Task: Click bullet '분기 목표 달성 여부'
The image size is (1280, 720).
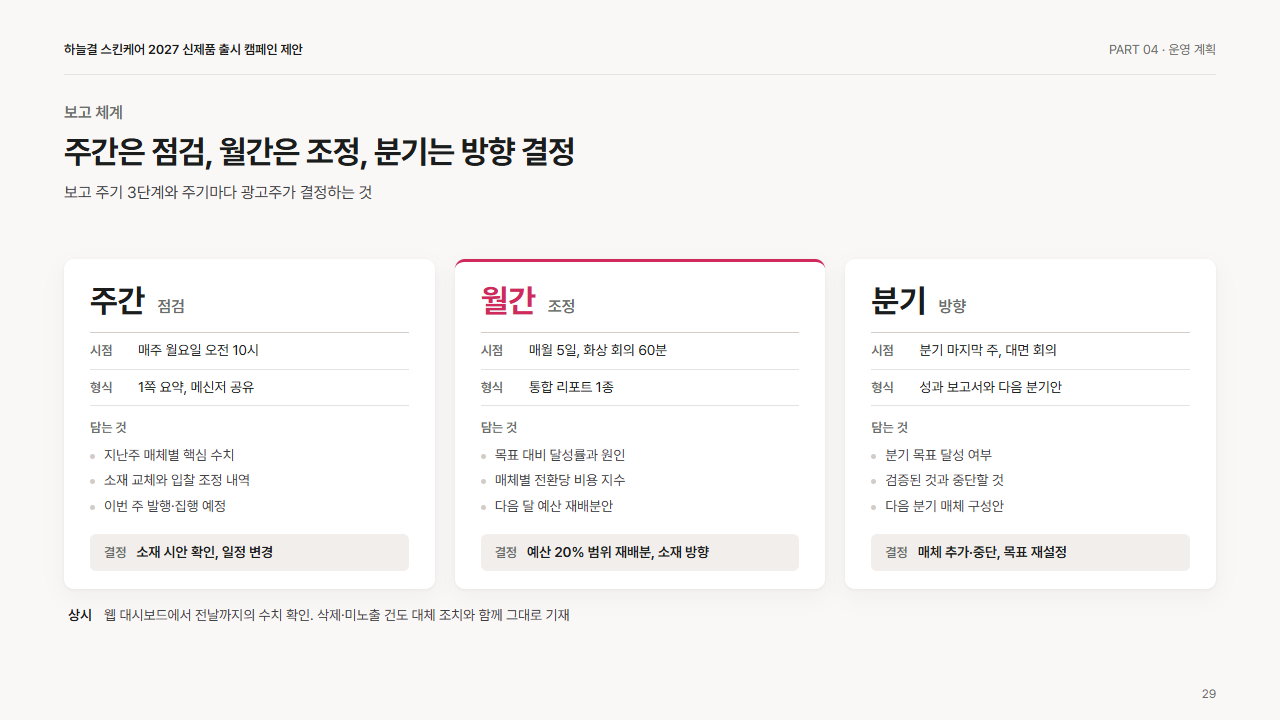Action: coord(938,455)
